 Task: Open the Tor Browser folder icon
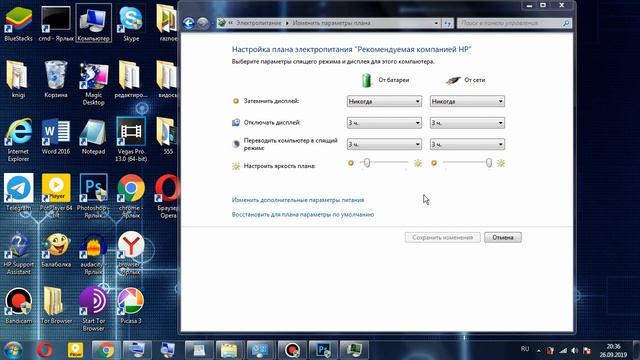[56, 305]
